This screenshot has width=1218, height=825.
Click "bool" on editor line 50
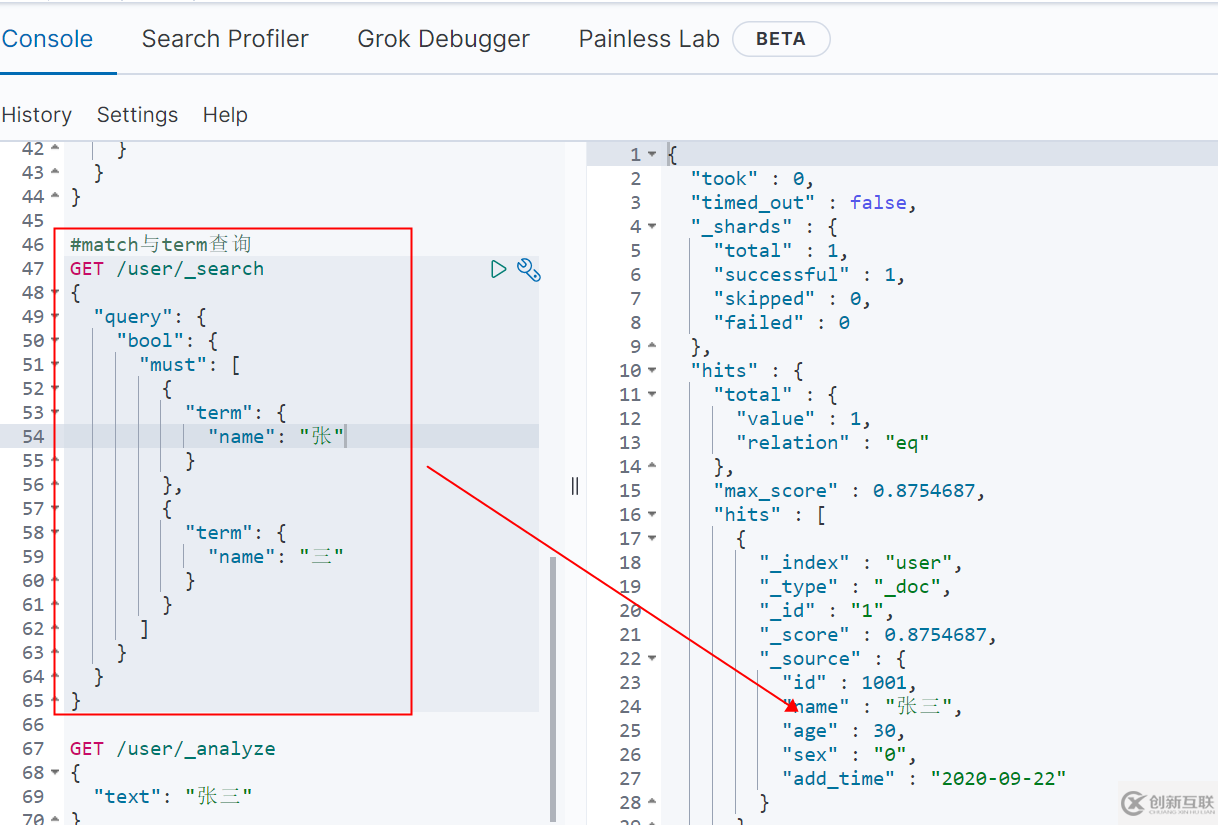pos(151,341)
